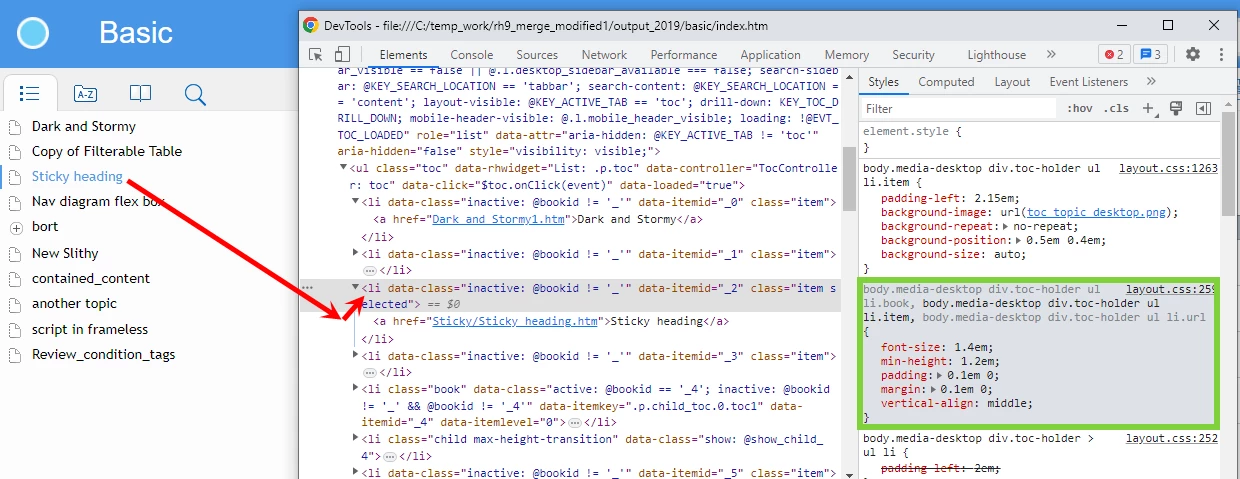
Task: Open the layout.css:252 source link
Action: coord(1172,438)
